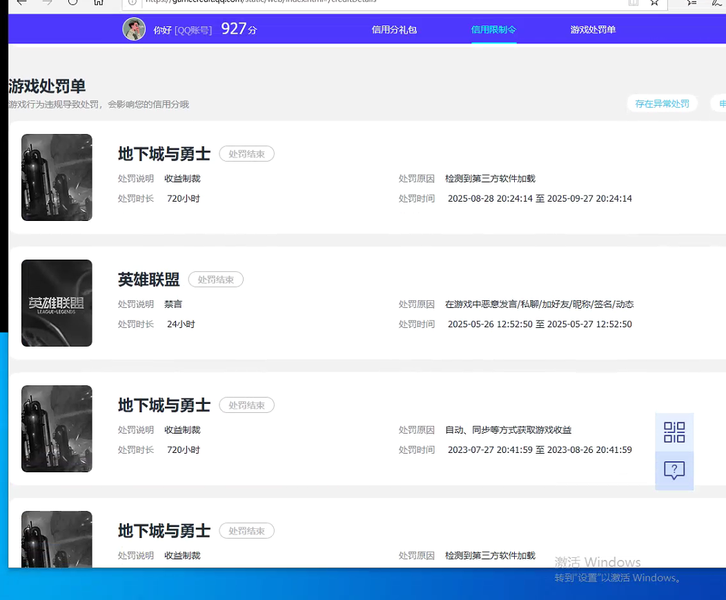Click the 你好 [QQ账号] greeting
This screenshot has width=726, height=600.
point(183,30)
